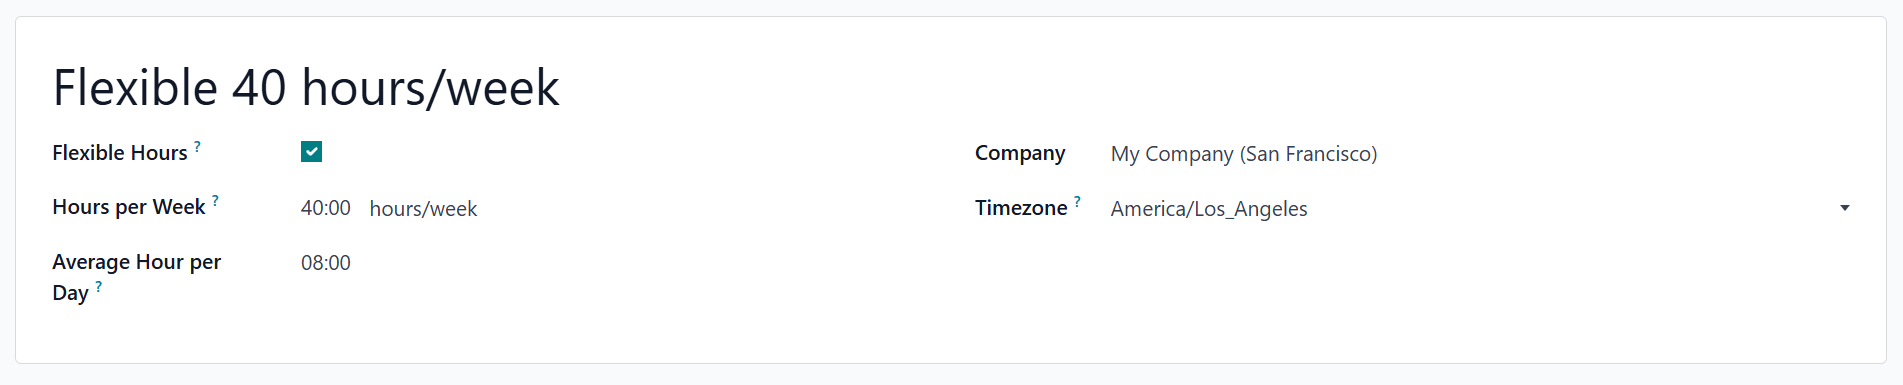Click the Flexible Hours help question mark

pos(197,147)
